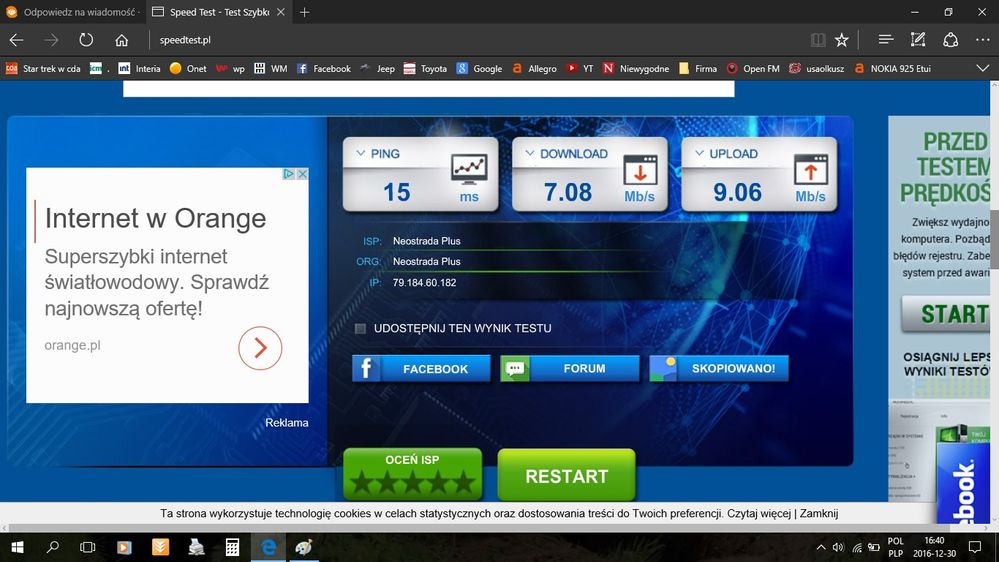
Task: Open Star trek w cda bookmark
Action: click(43, 69)
